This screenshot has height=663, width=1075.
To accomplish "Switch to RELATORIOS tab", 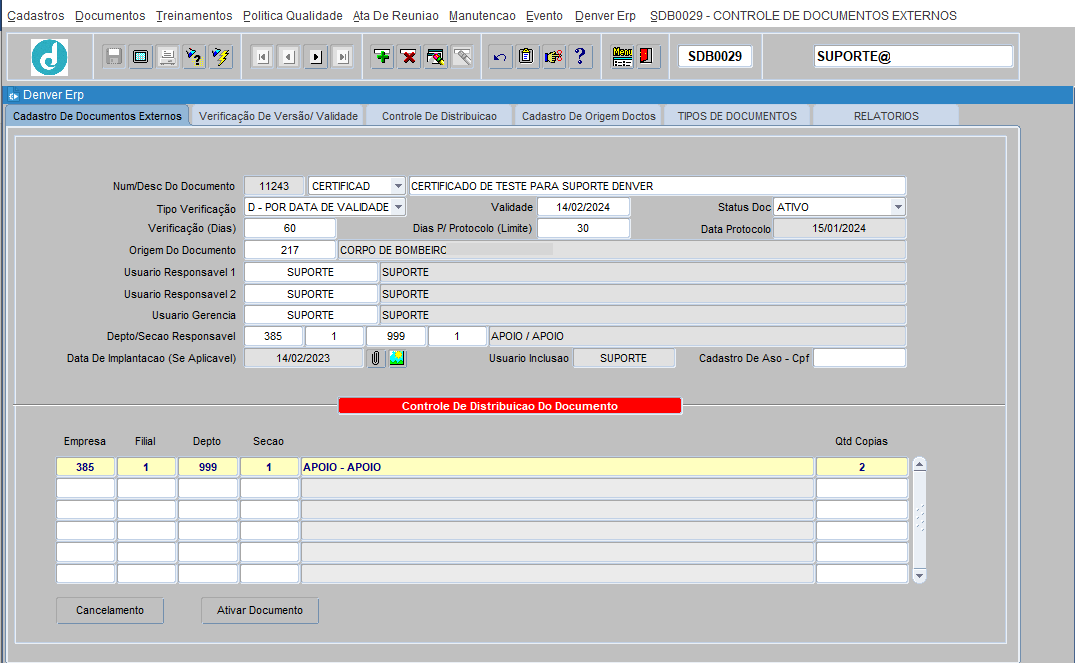I will coord(886,116).
